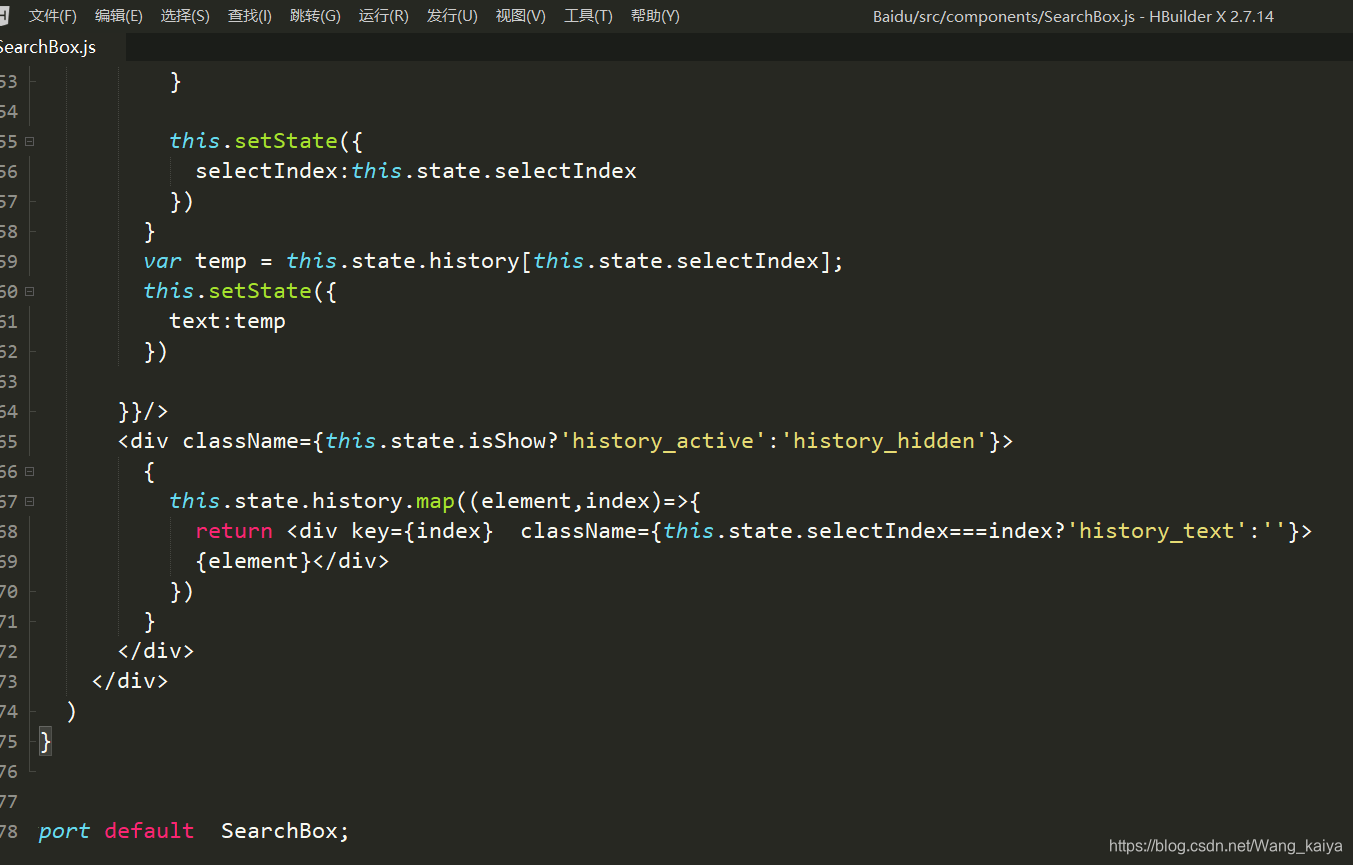1353x865 pixels.
Task: Click 'this.state.isShow' expression
Action: (x=436, y=441)
